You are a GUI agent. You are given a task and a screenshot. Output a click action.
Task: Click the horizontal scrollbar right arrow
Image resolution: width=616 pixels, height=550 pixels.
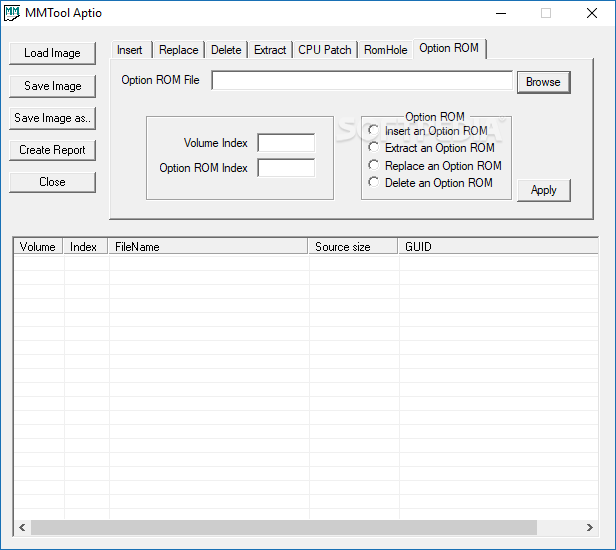click(590, 528)
